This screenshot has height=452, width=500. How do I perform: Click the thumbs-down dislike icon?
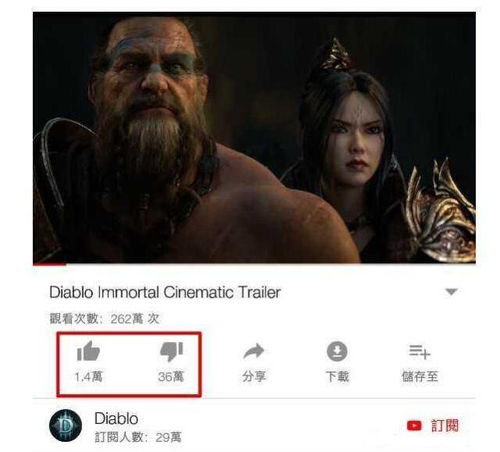click(171, 351)
